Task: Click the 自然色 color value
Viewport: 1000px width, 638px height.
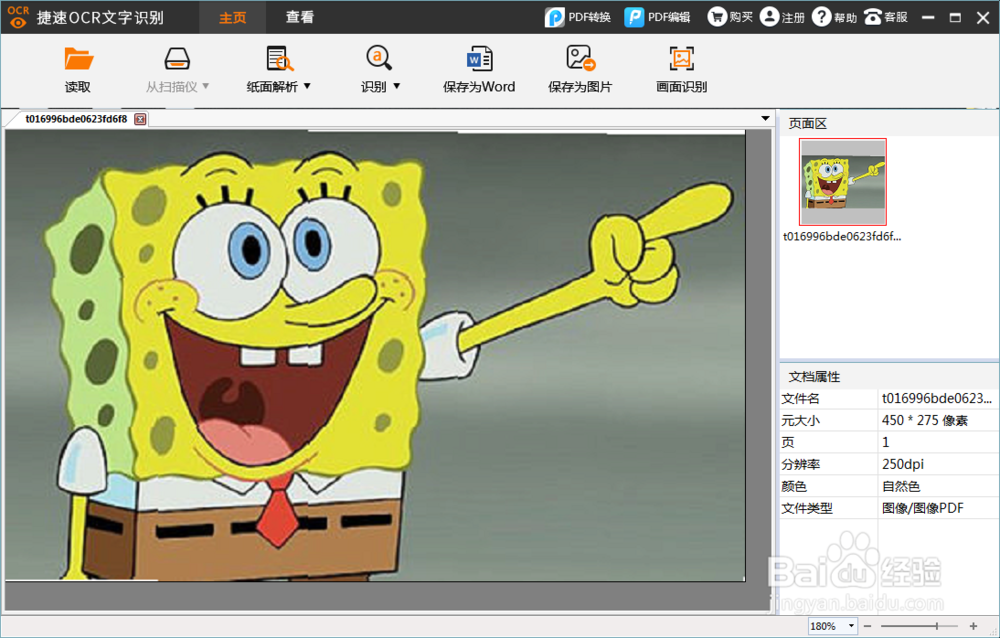Action: click(x=901, y=486)
